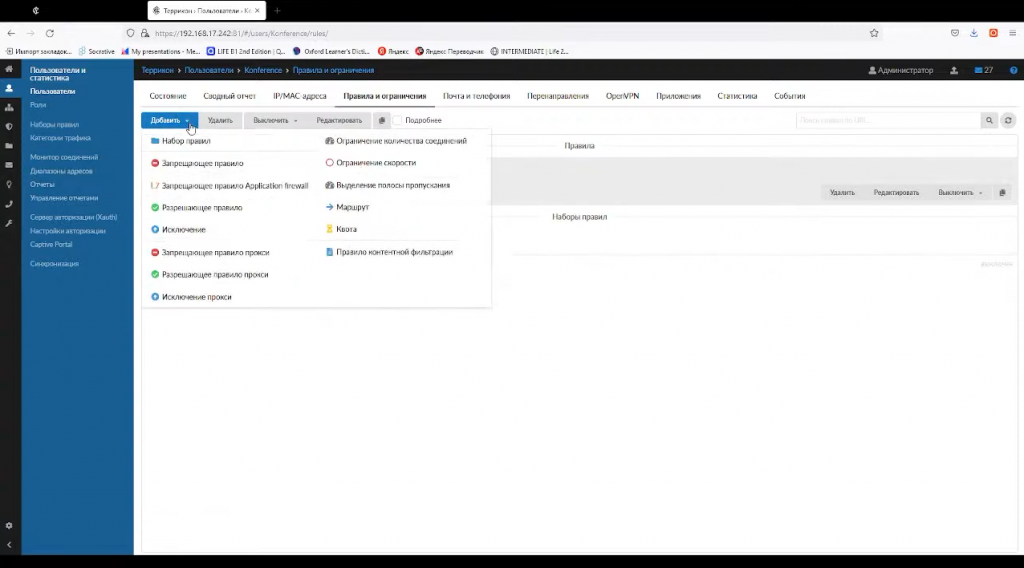
Task: Click the Удалить button in top toolbar
Action: (x=220, y=120)
